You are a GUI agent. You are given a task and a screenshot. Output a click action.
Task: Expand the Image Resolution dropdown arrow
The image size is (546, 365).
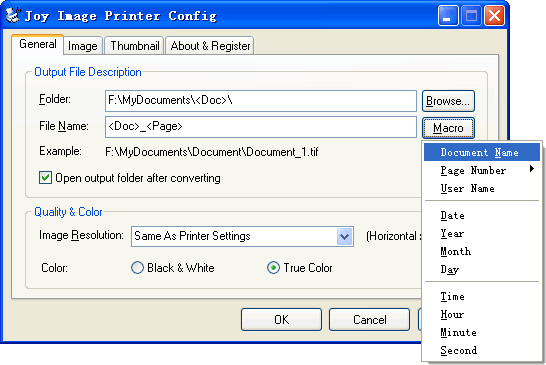point(345,236)
